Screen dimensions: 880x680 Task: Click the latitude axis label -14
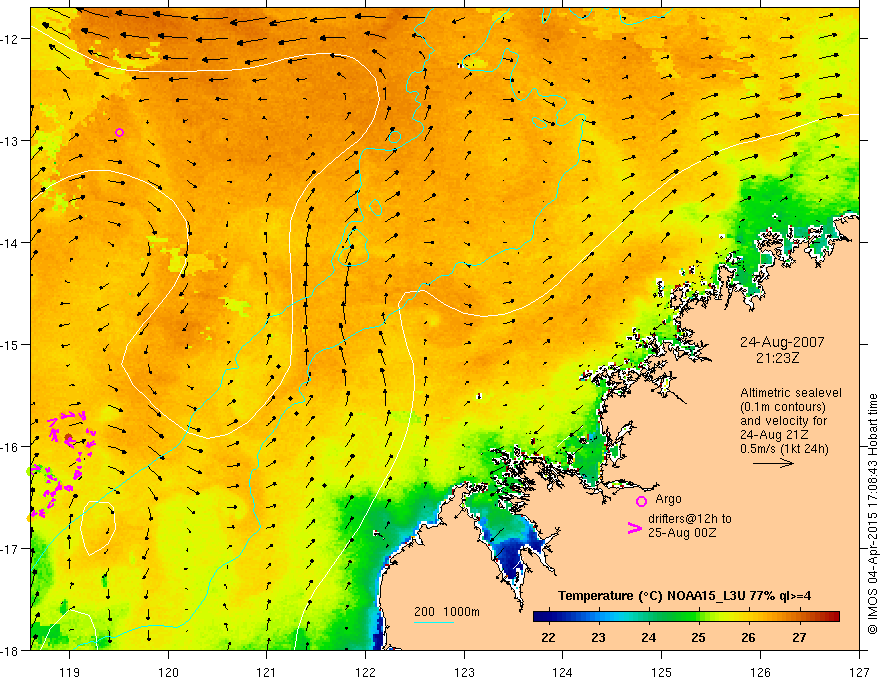11,243
